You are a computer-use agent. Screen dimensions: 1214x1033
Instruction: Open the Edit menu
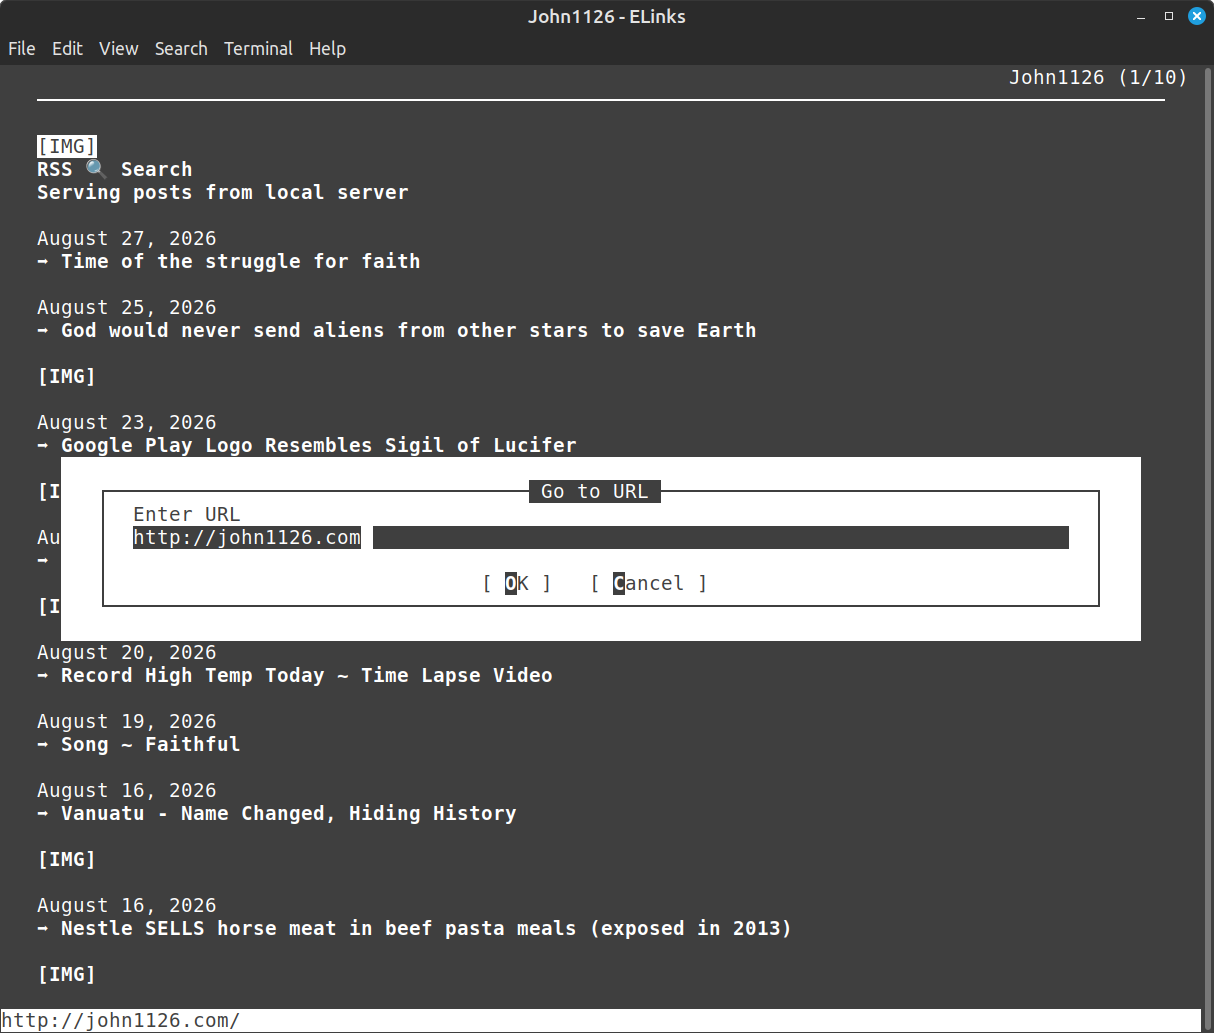click(67, 48)
